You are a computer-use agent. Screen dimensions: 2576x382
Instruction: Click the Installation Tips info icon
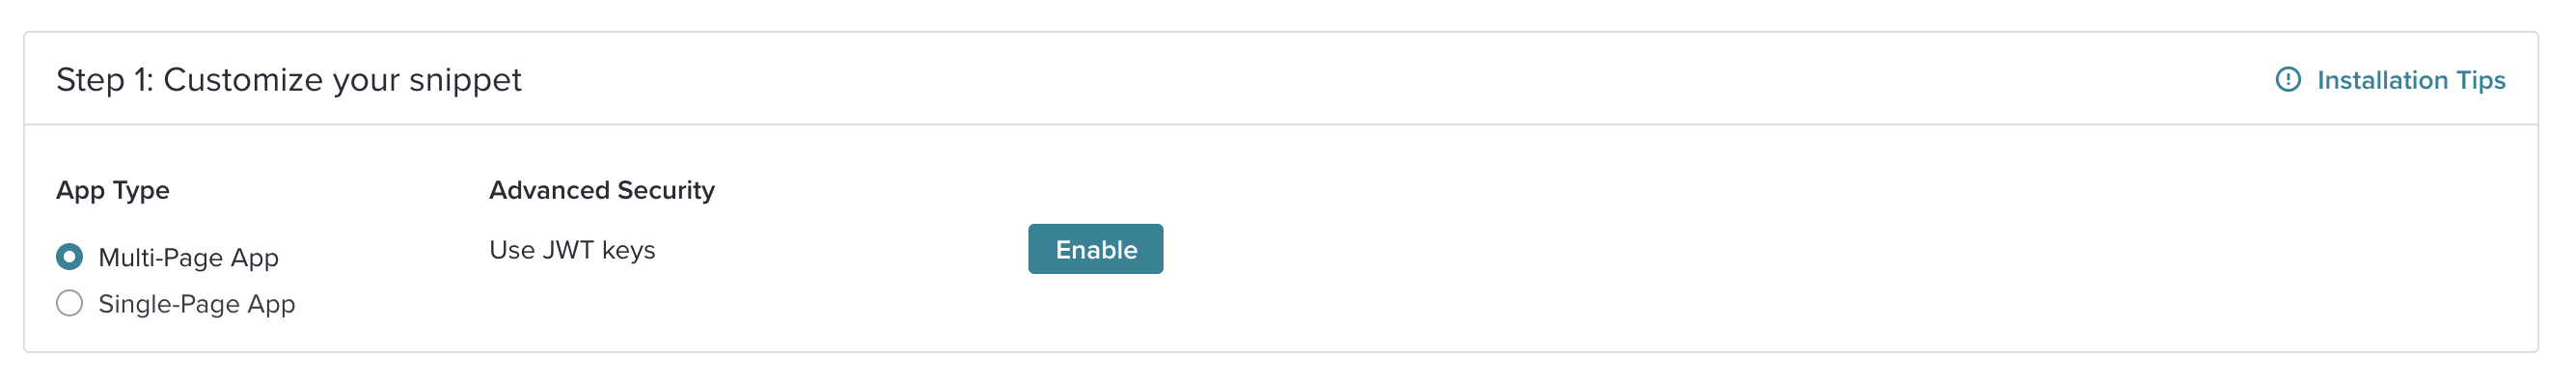(2288, 80)
